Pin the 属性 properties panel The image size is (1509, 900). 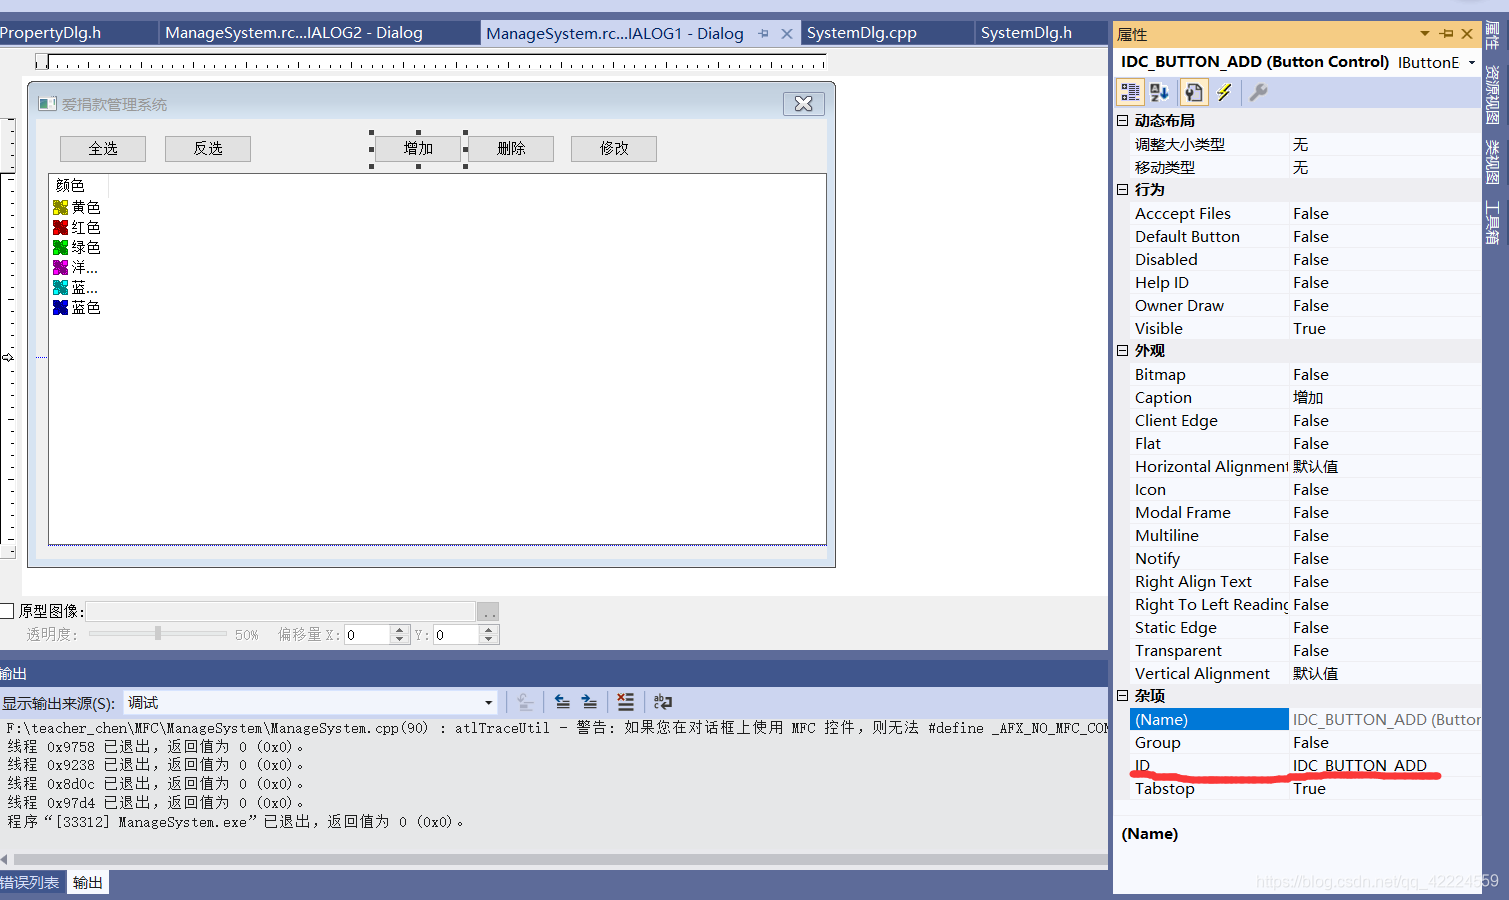point(1446,34)
